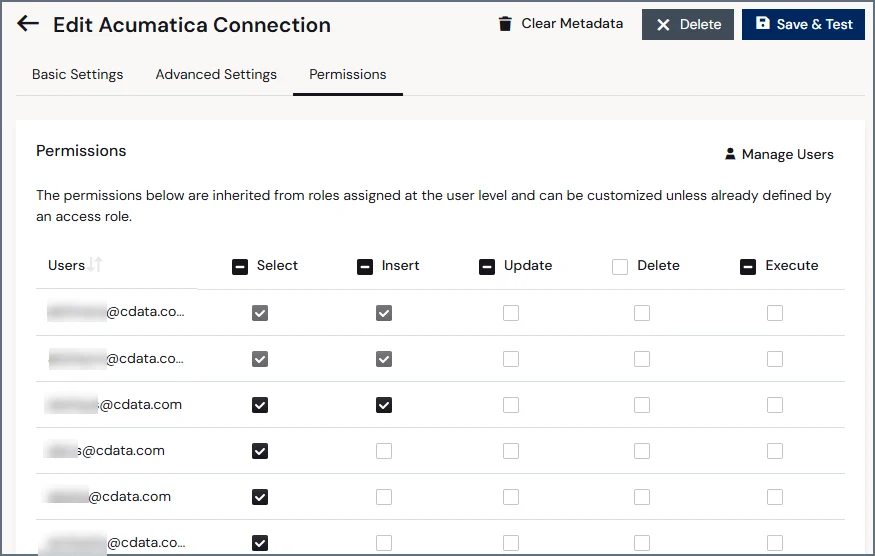Uncheck Insert for the first user row
Viewport: 875px width, 556px height.
(384, 313)
